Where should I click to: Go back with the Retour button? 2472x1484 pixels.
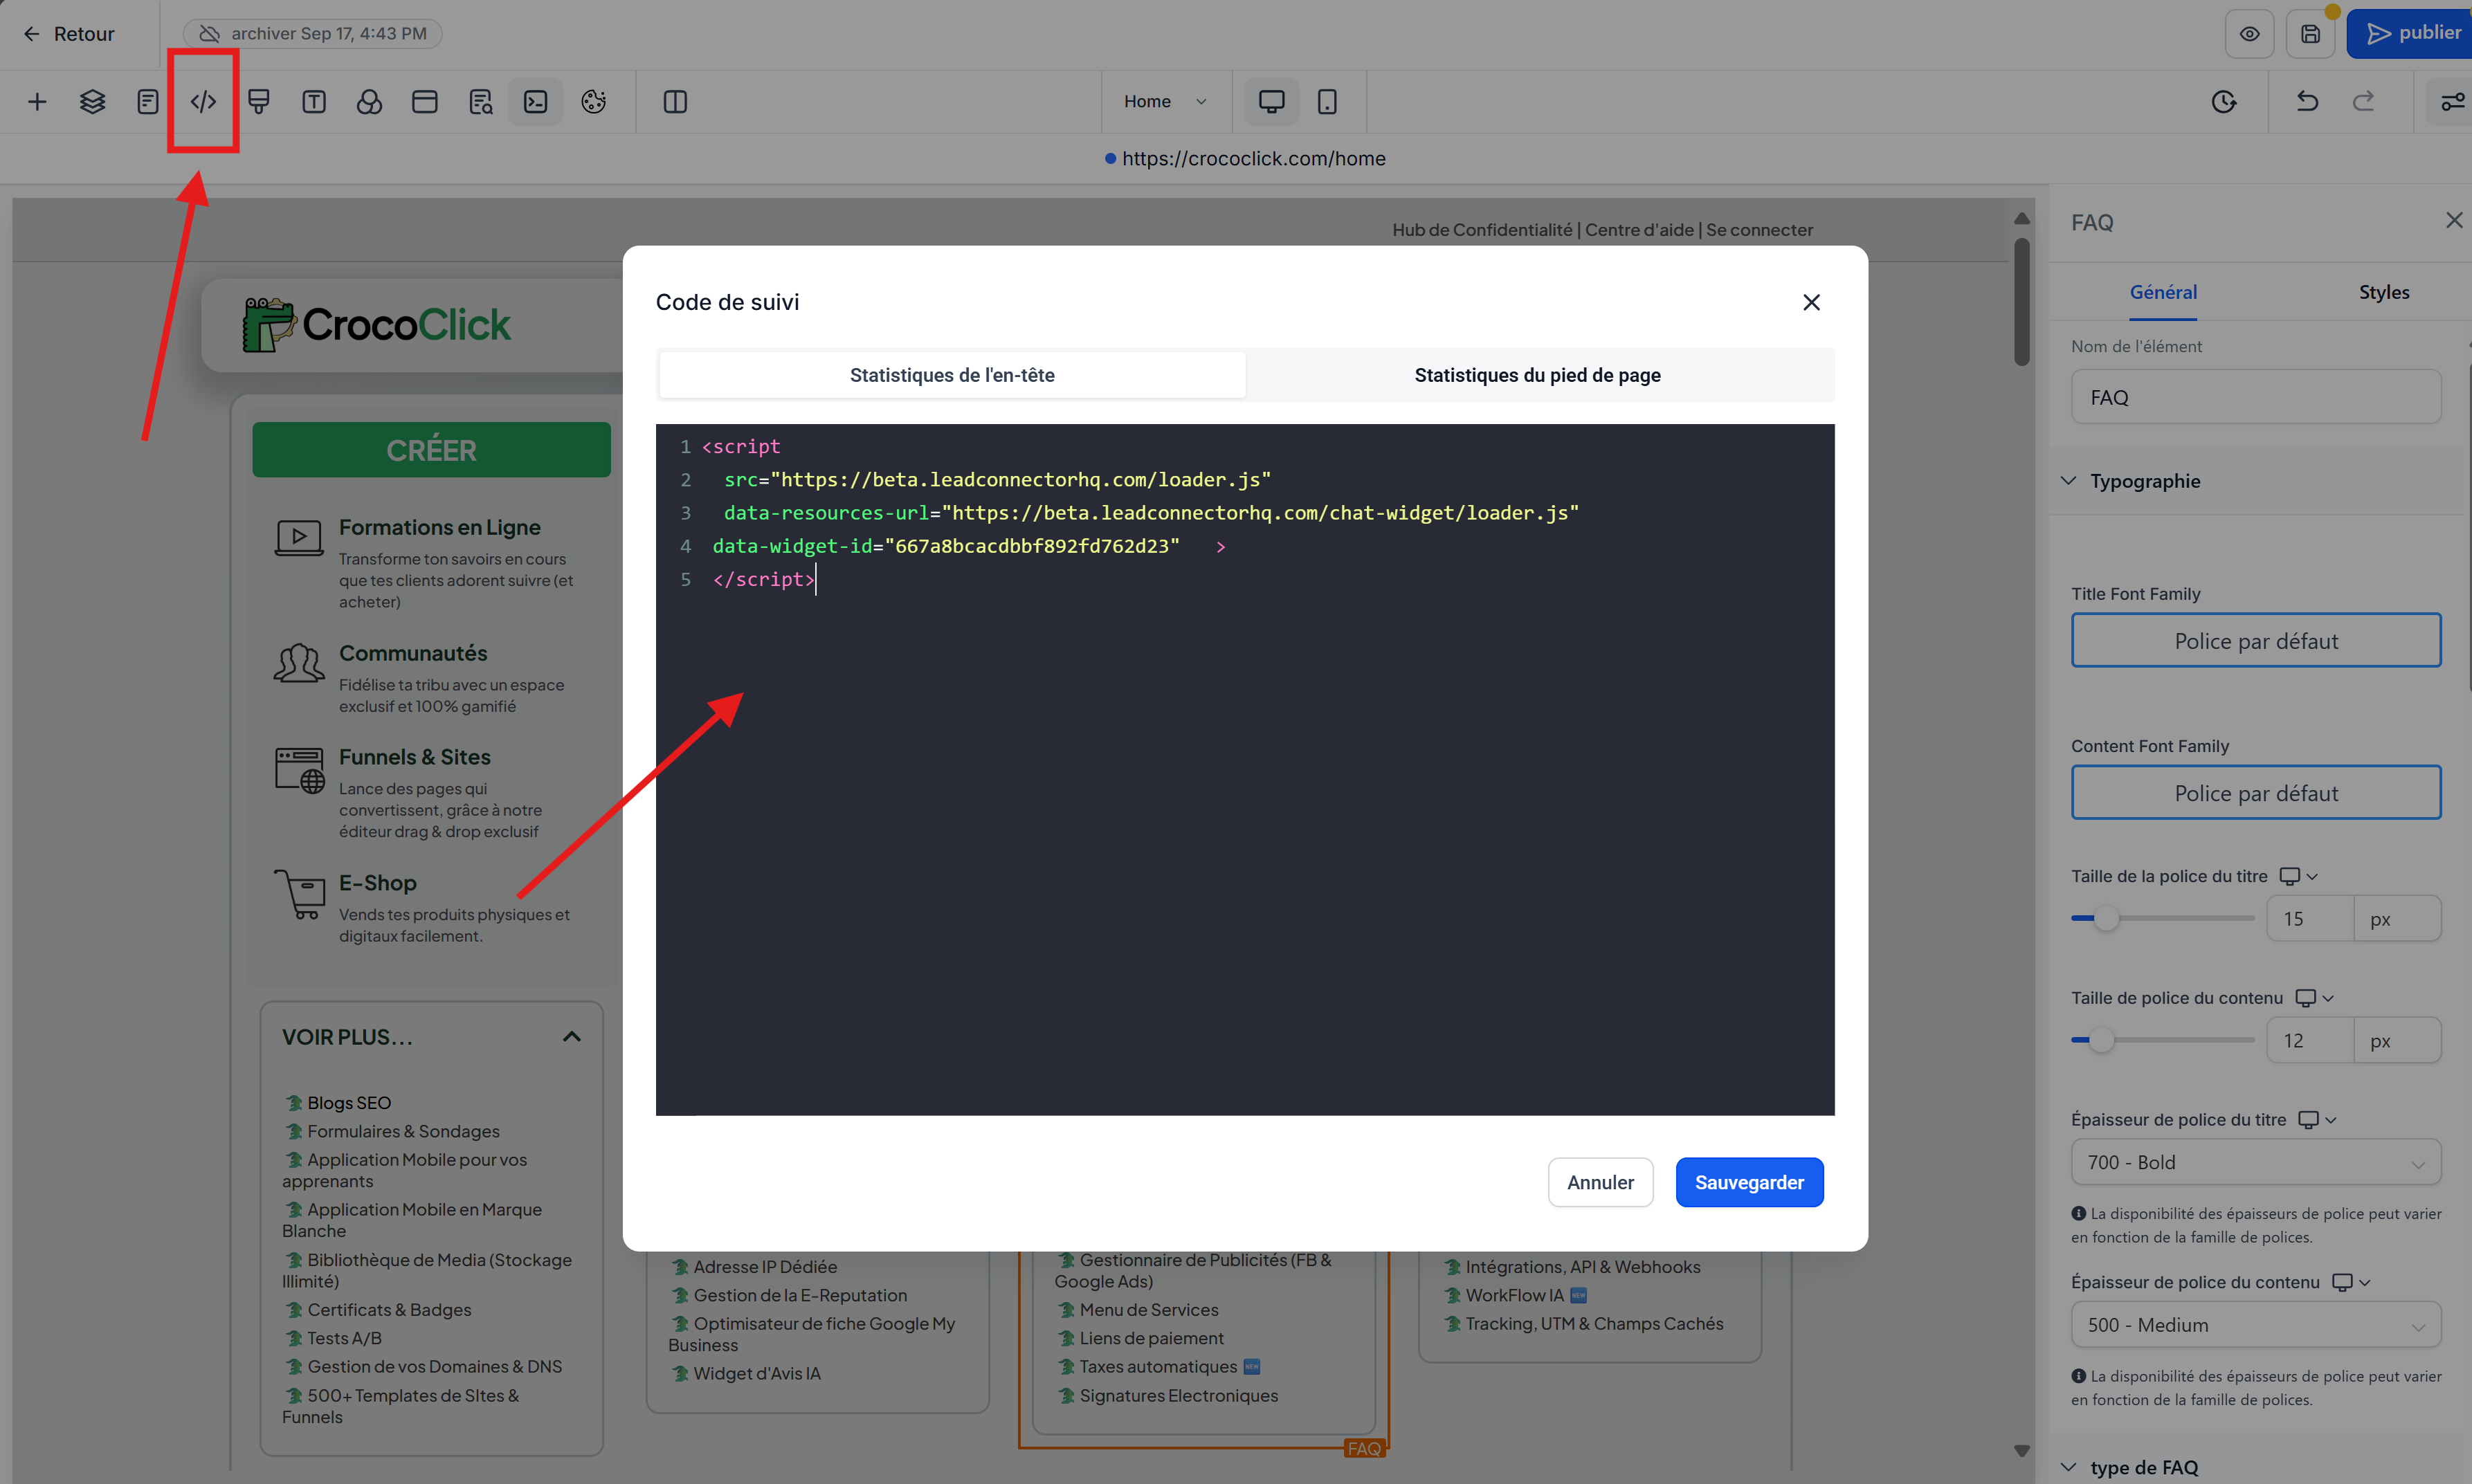coord(70,34)
